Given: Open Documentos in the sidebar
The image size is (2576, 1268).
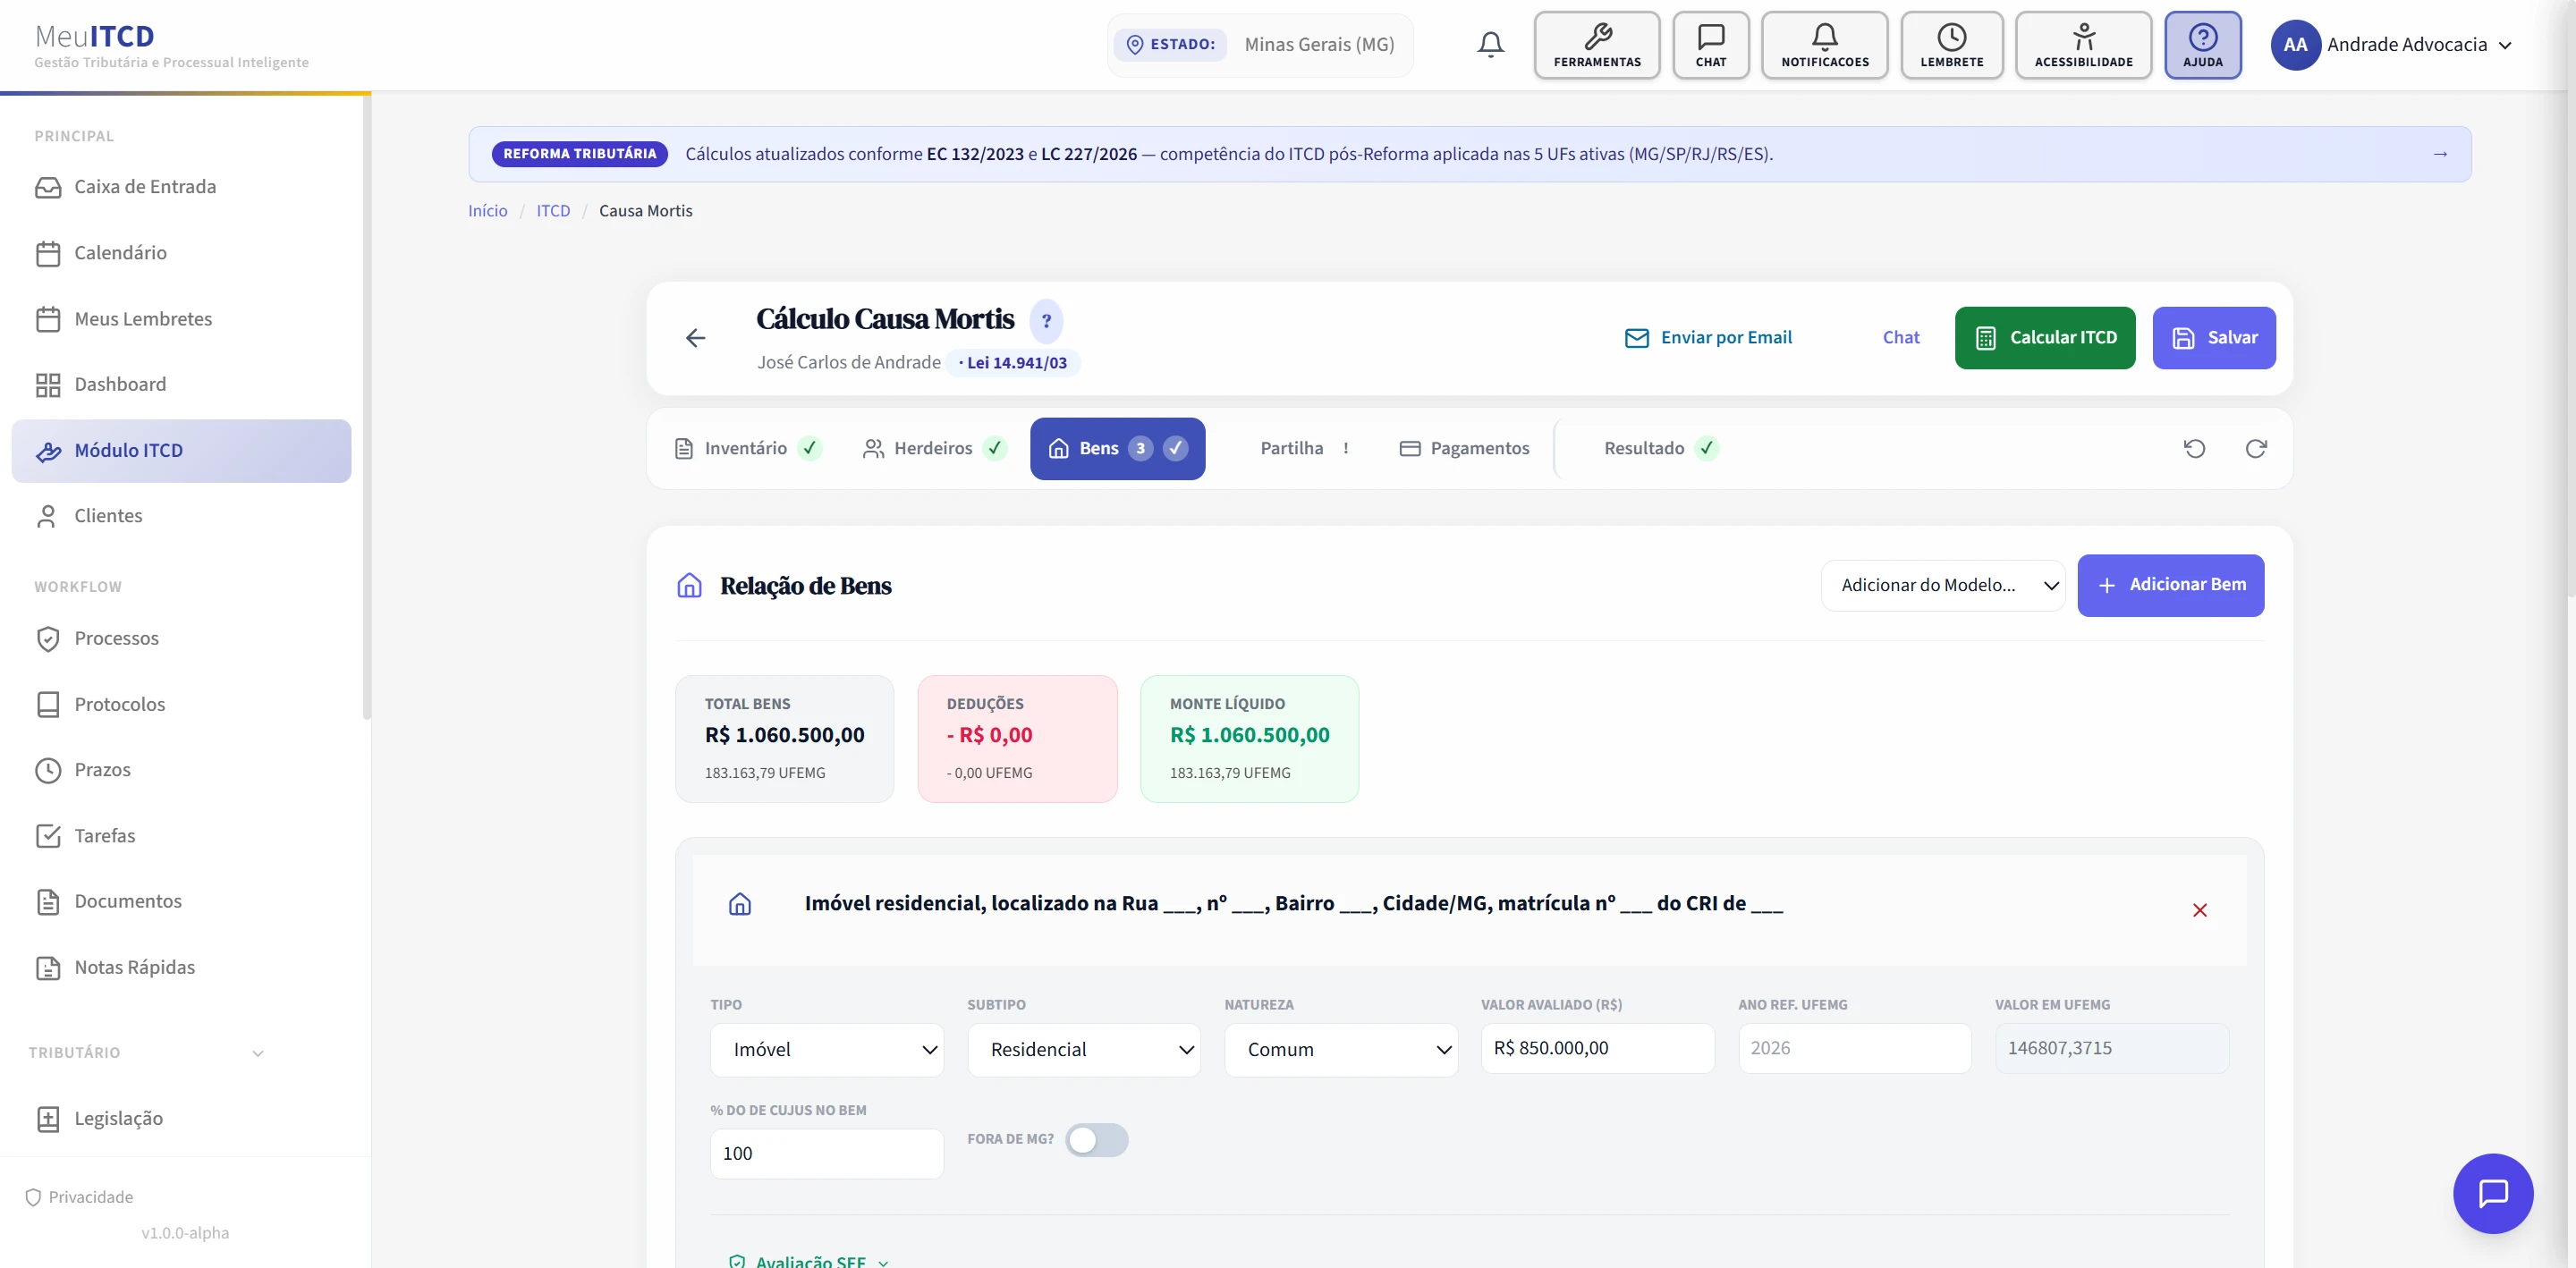Looking at the screenshot, I should click(182, 901).
